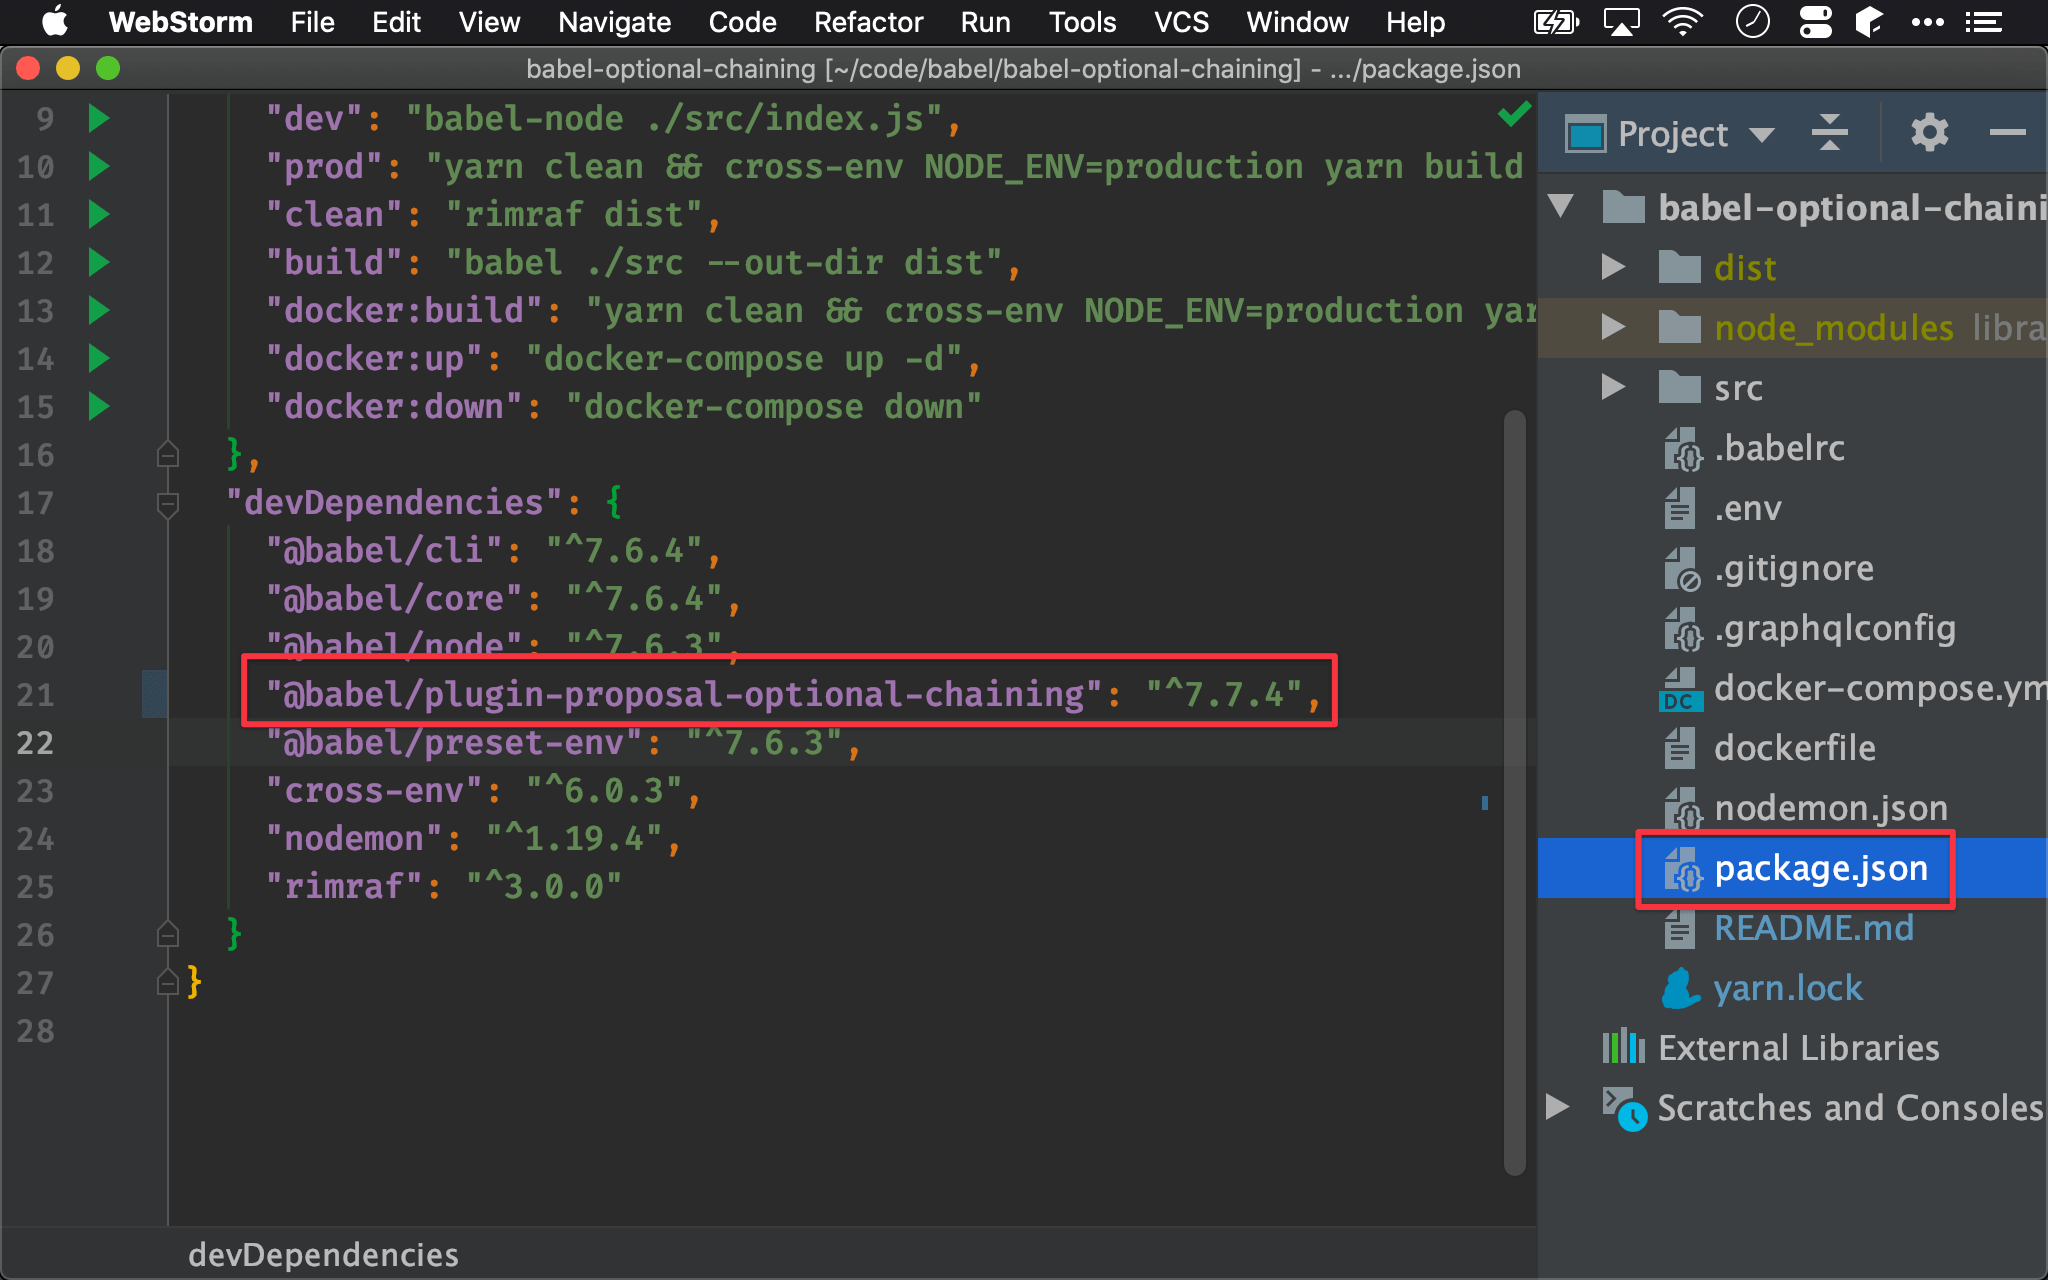Viewport: 2048px width, 1280px height.
Task: Open the Project panel settings gear
Action: click(1929, 132)
